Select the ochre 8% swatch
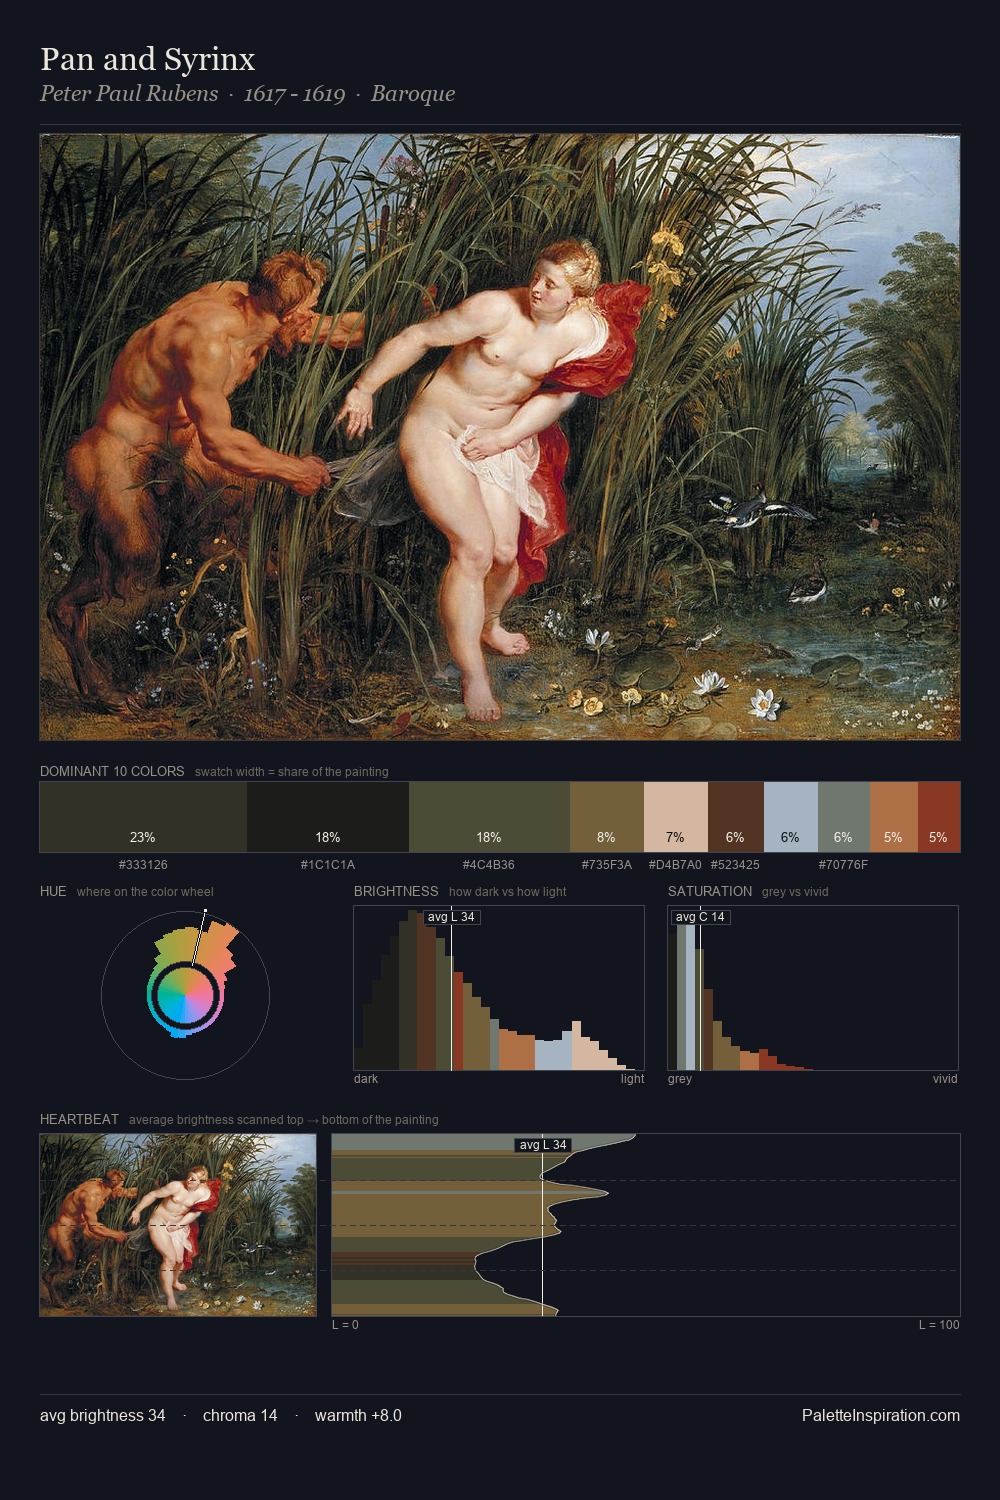 pyautogui.click(x=607, y=817)
